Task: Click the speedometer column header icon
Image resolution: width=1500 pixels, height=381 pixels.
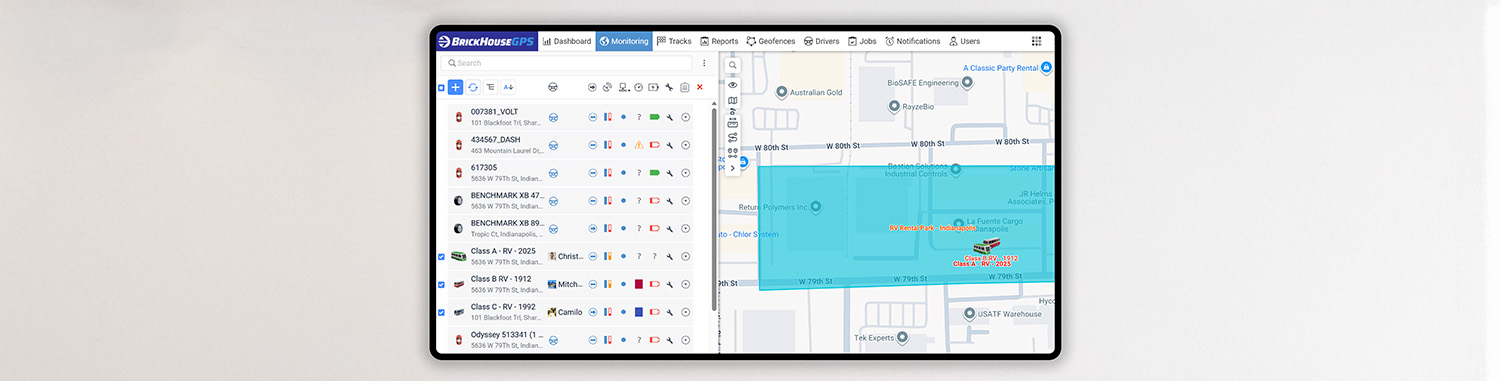Action: (x=639, y=88)
